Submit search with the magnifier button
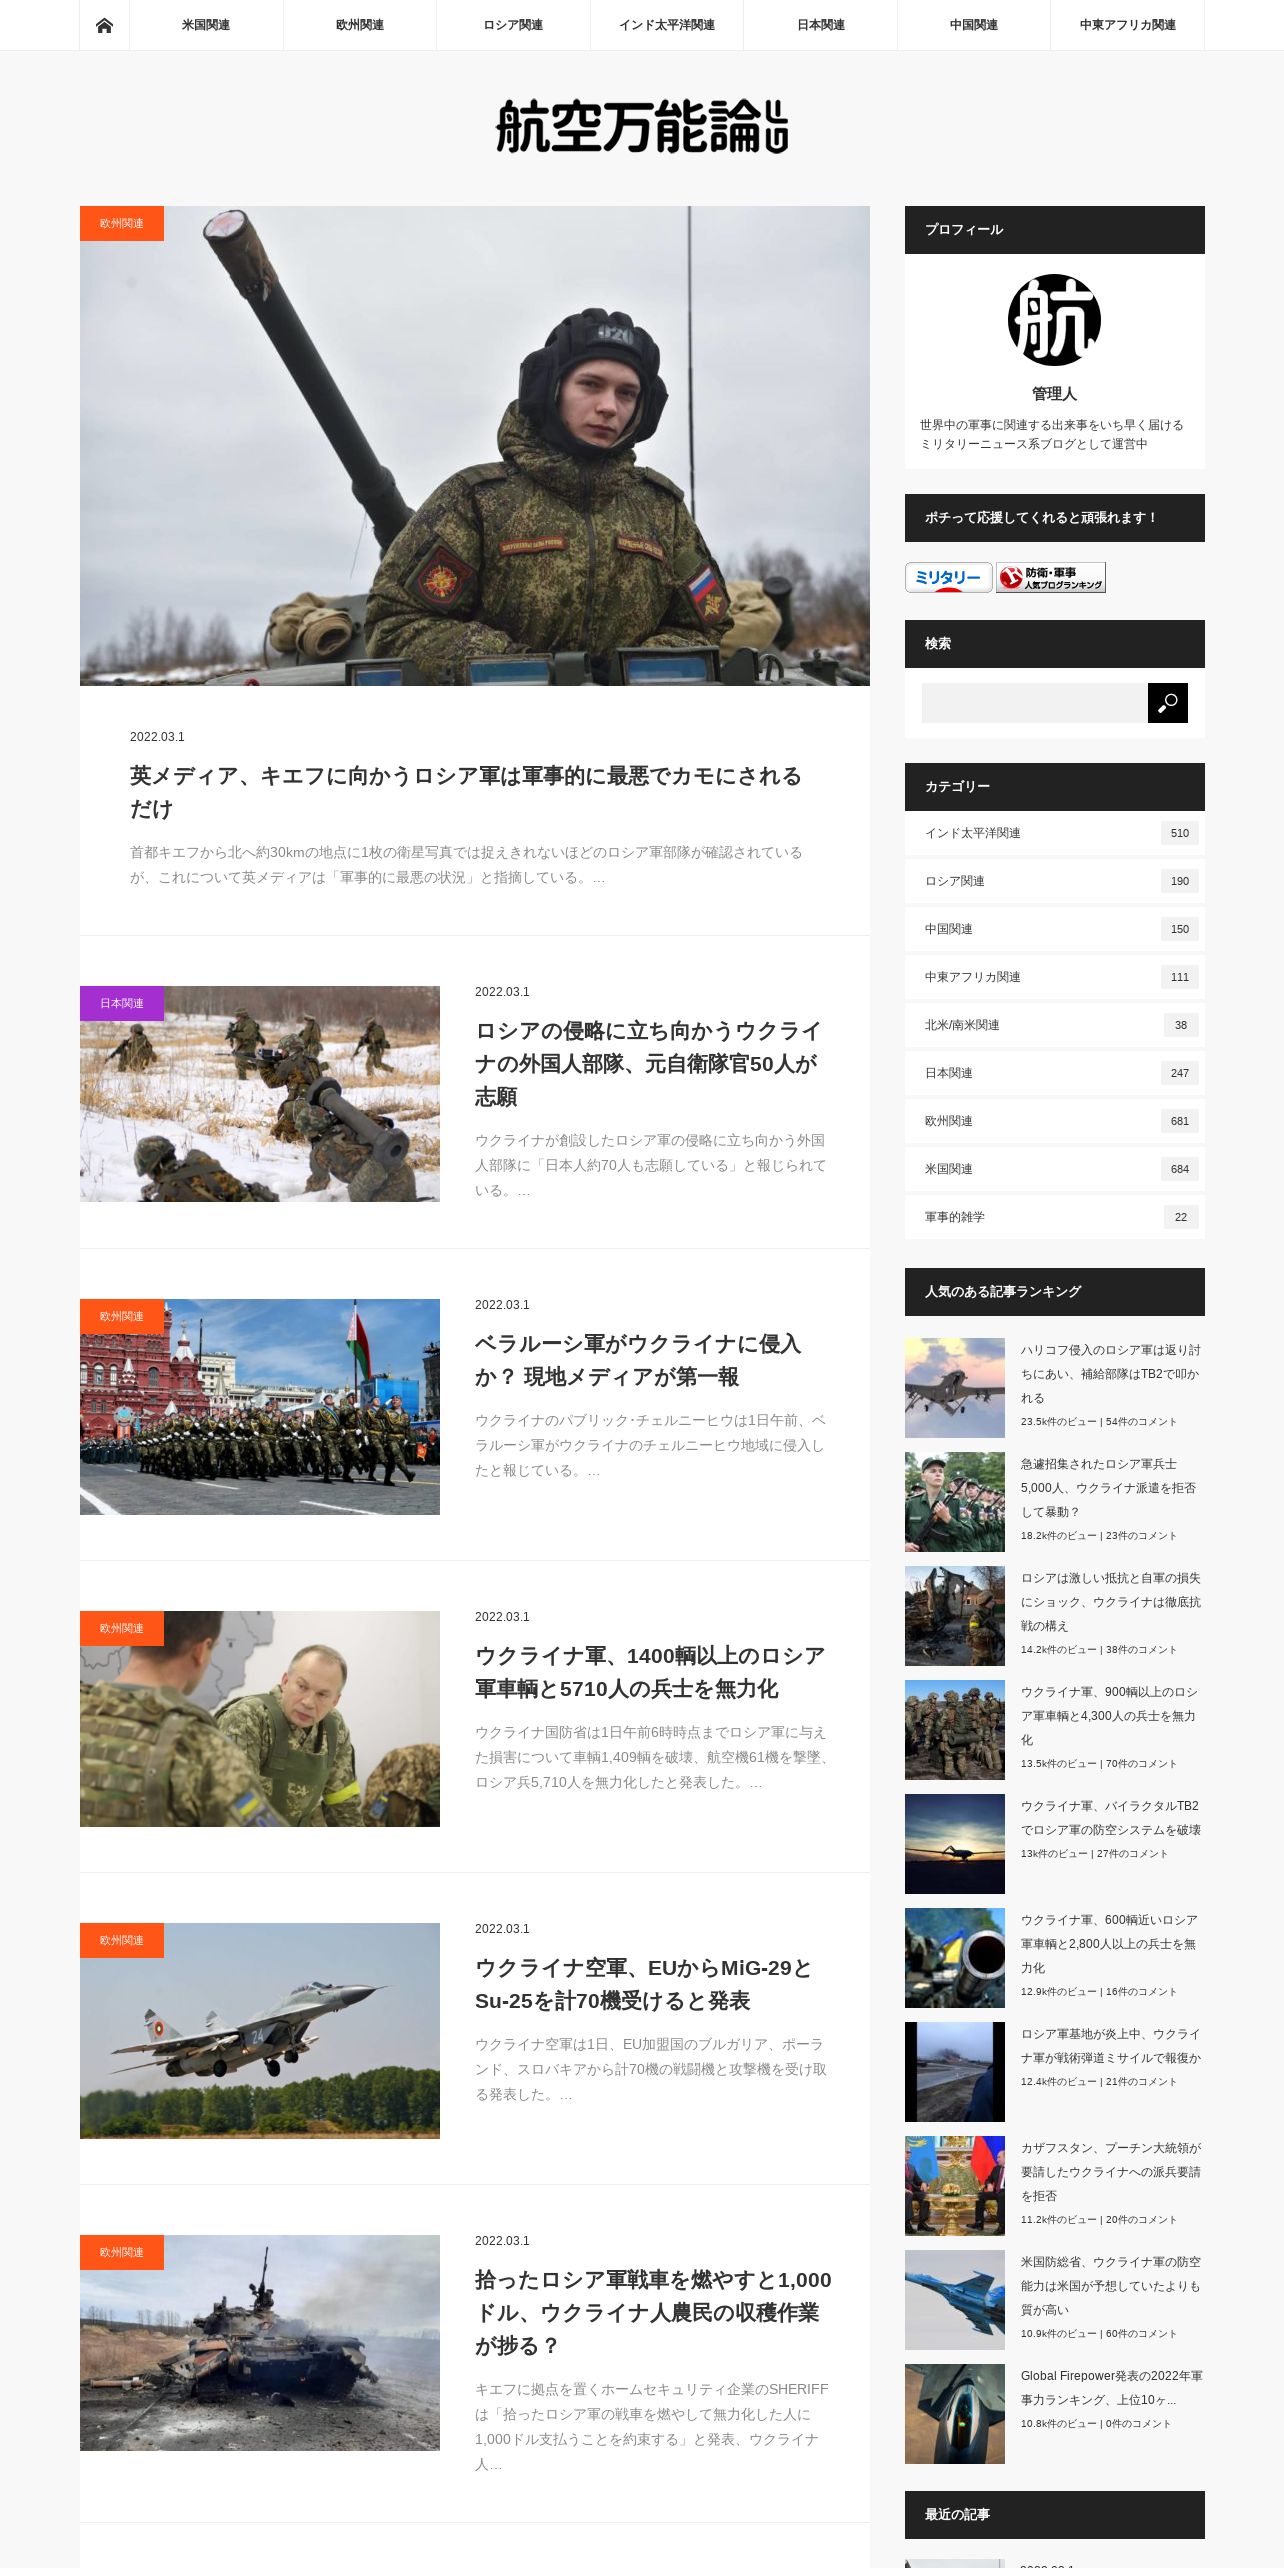 coord(1167,703)
